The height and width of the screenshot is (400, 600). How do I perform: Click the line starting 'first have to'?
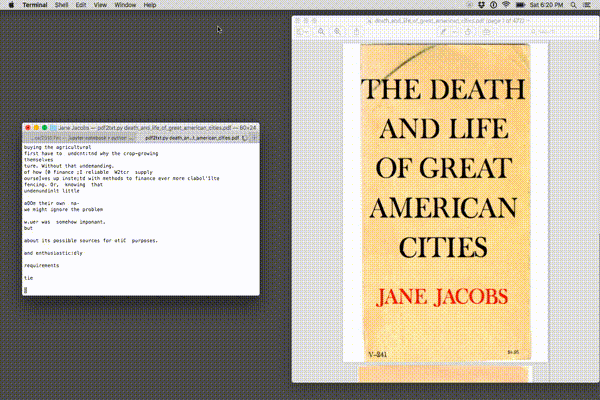click(91, 153)
